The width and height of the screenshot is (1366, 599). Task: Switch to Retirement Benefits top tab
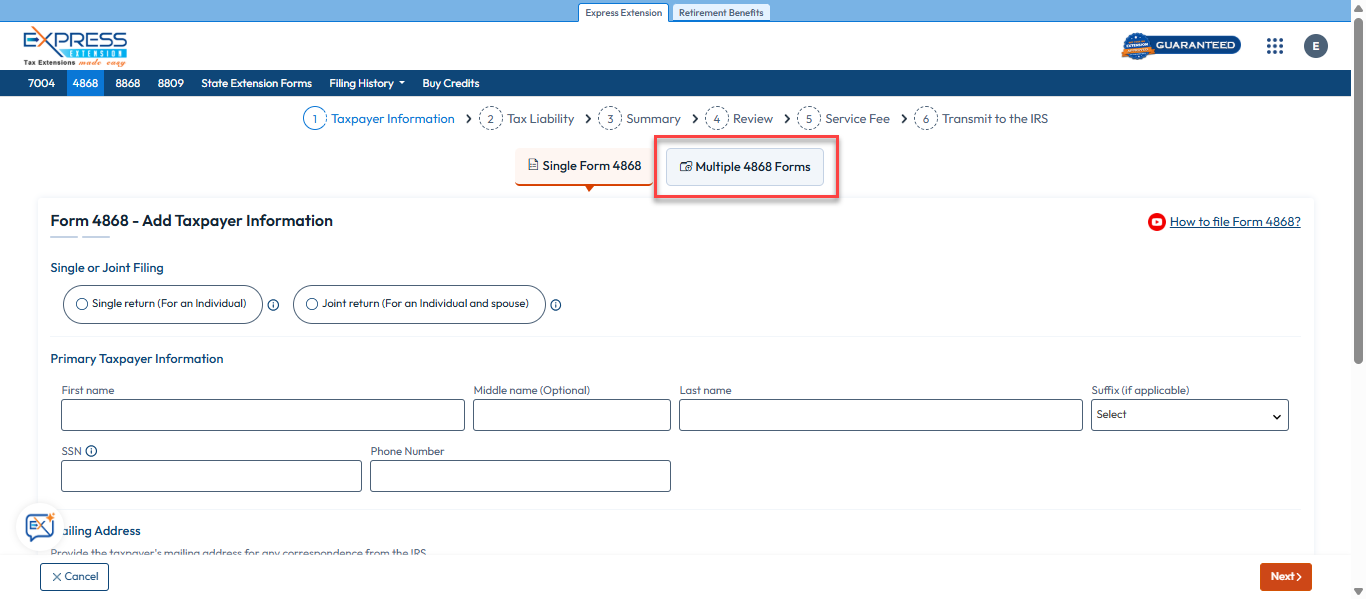tap(721, 13)
